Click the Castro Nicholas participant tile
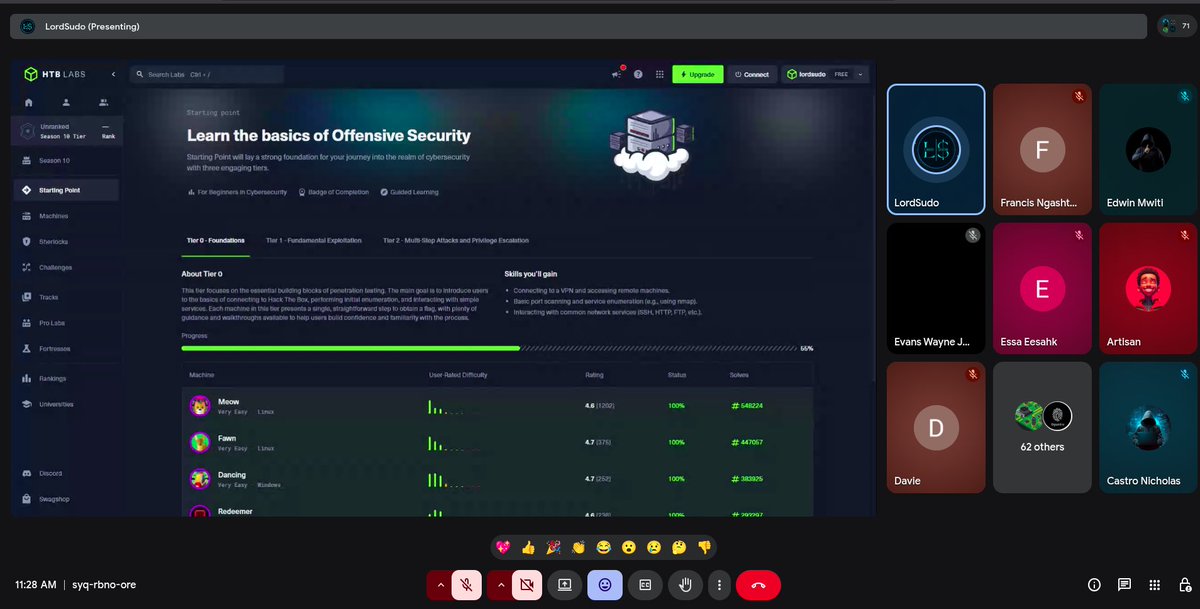 (1148, 427)
